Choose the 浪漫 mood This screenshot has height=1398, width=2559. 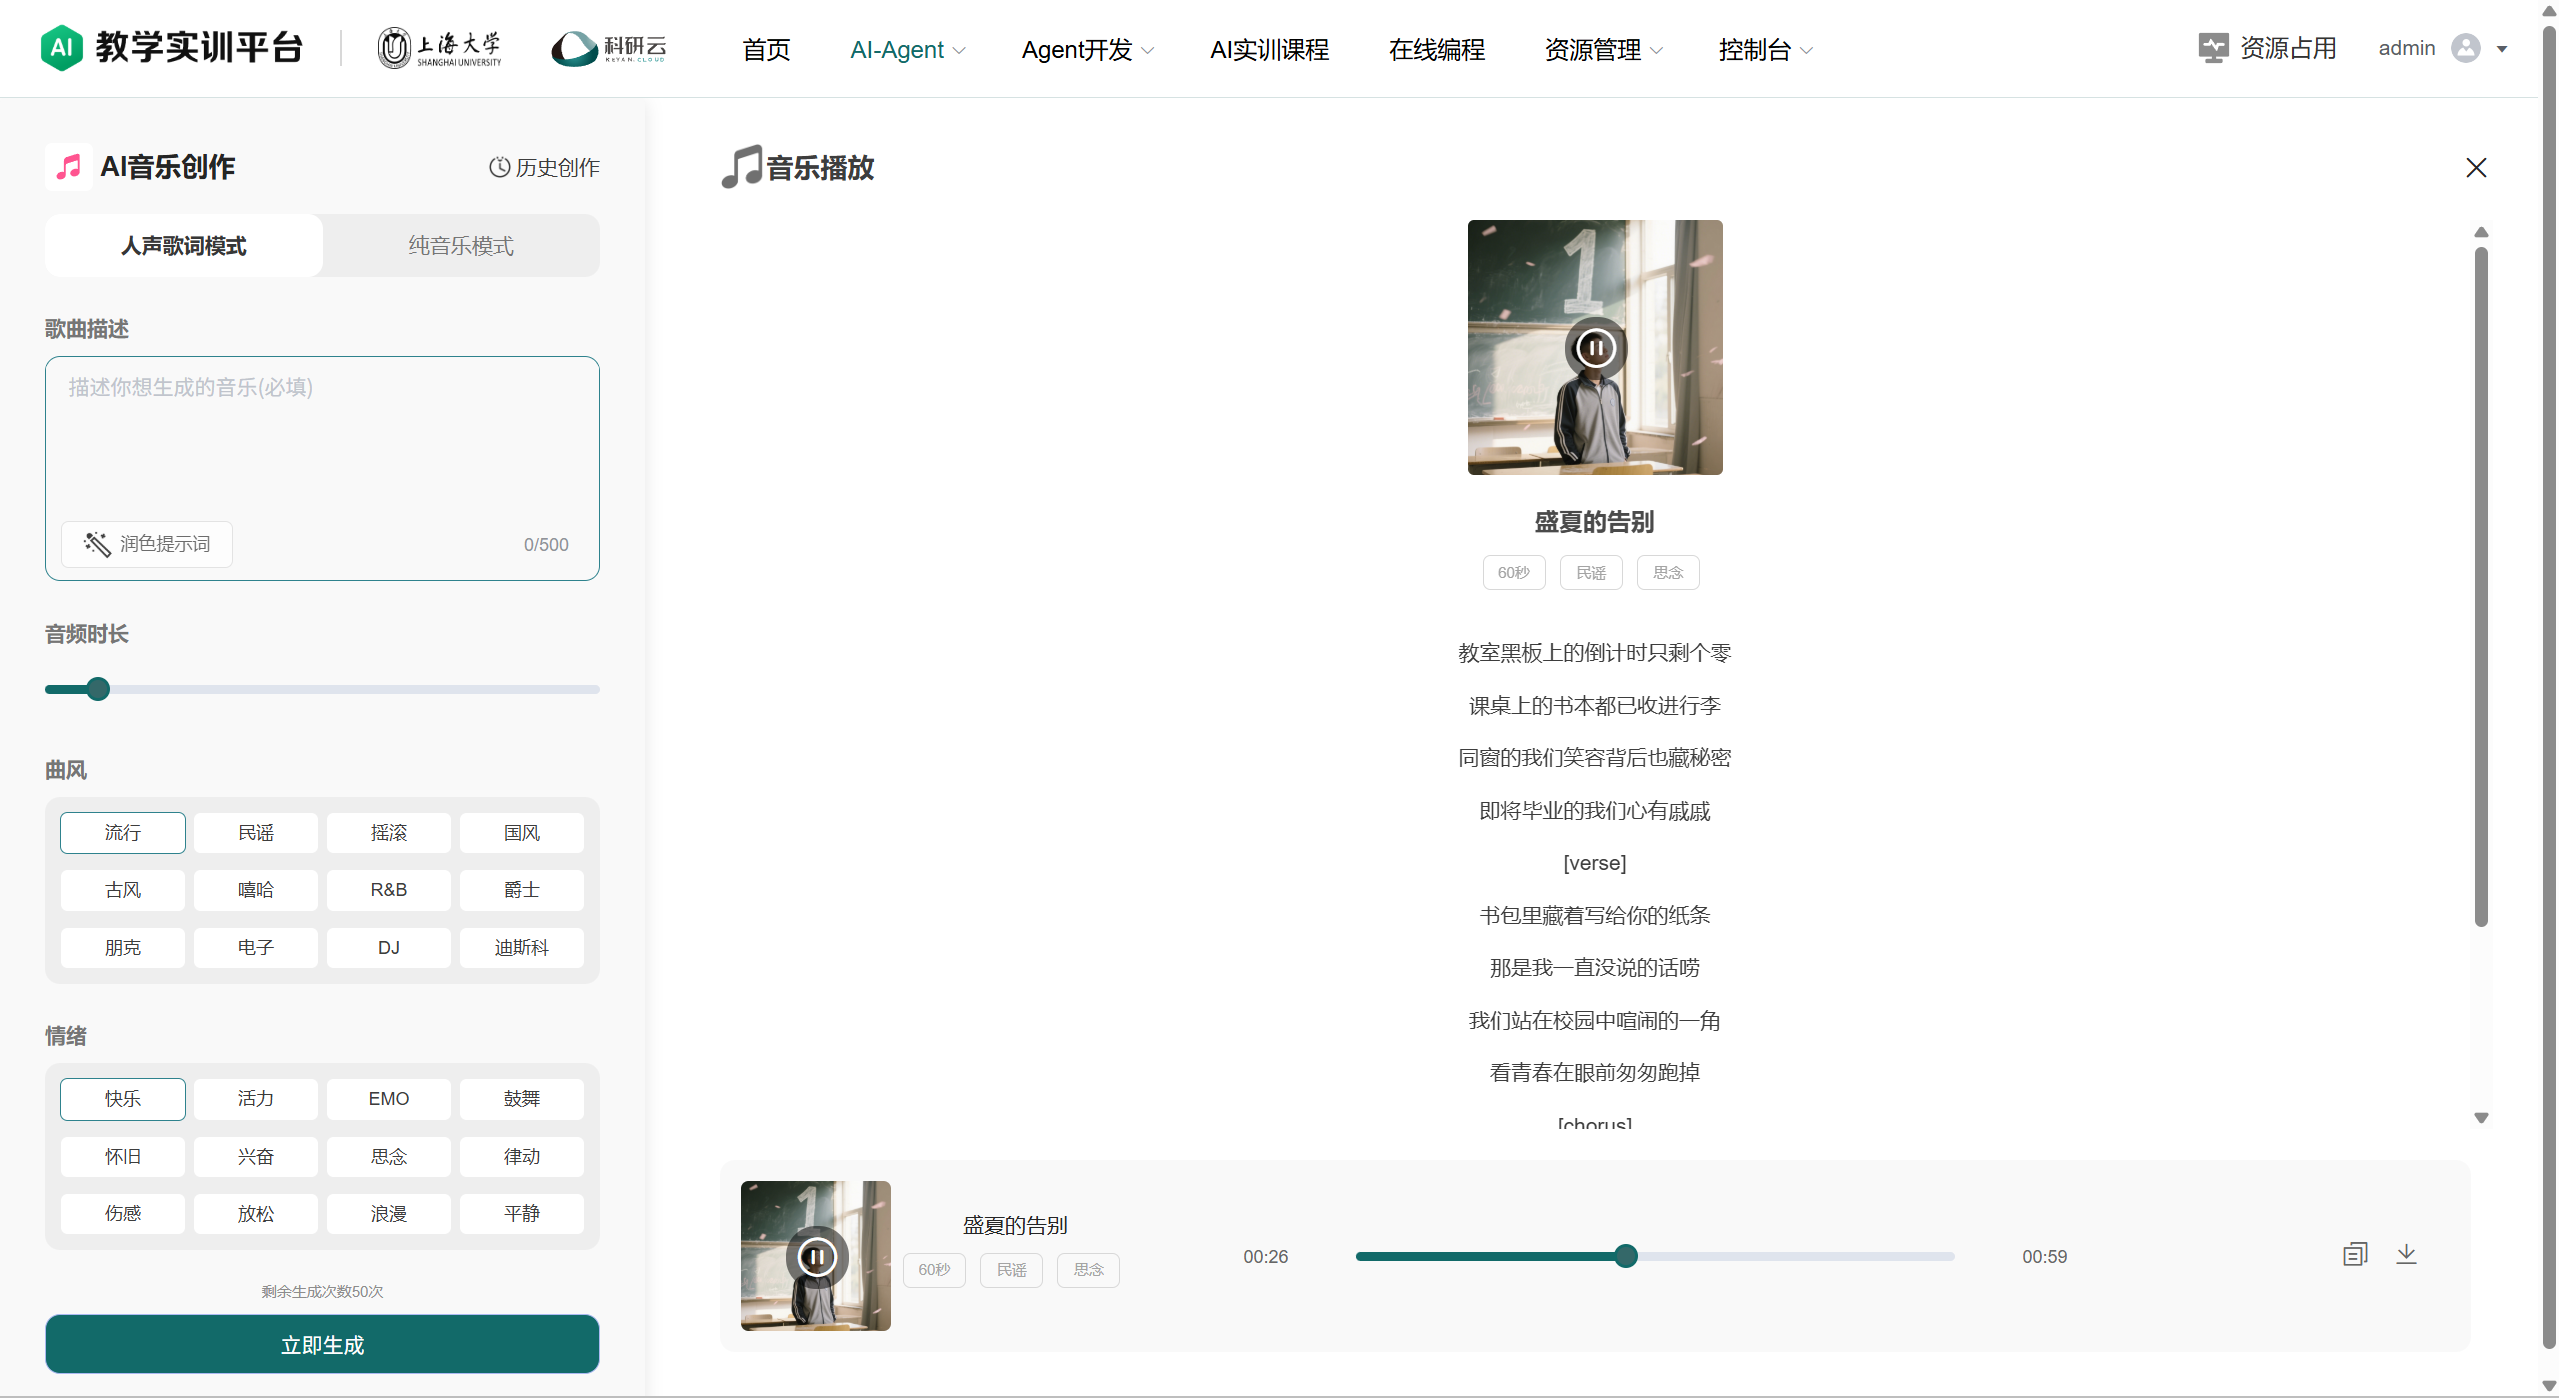[389, 1214]
